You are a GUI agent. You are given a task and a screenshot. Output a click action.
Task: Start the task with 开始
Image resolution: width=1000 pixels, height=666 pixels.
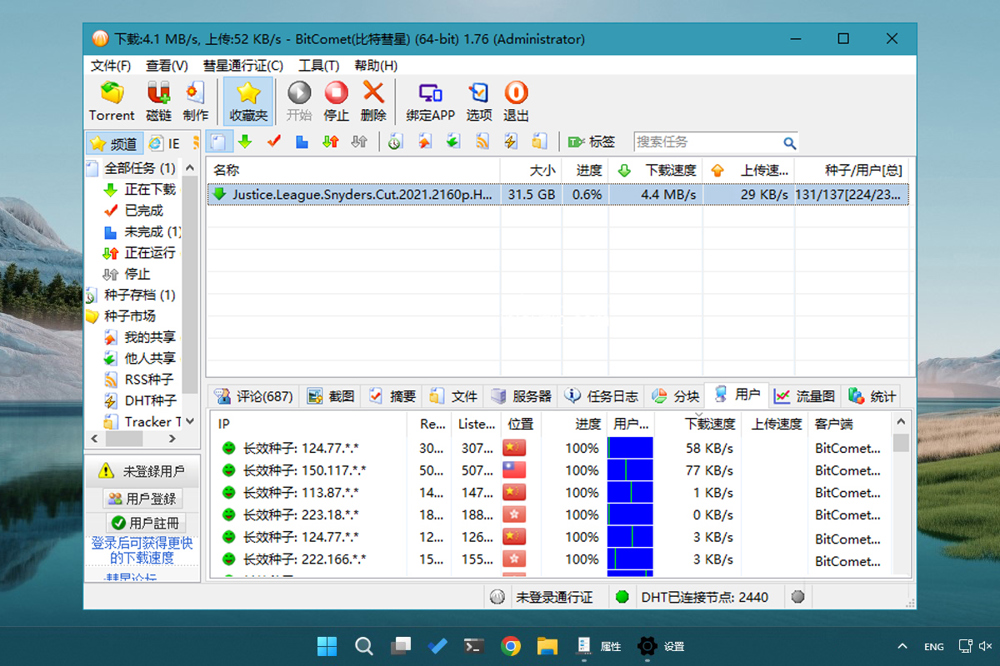coord(298,101)
